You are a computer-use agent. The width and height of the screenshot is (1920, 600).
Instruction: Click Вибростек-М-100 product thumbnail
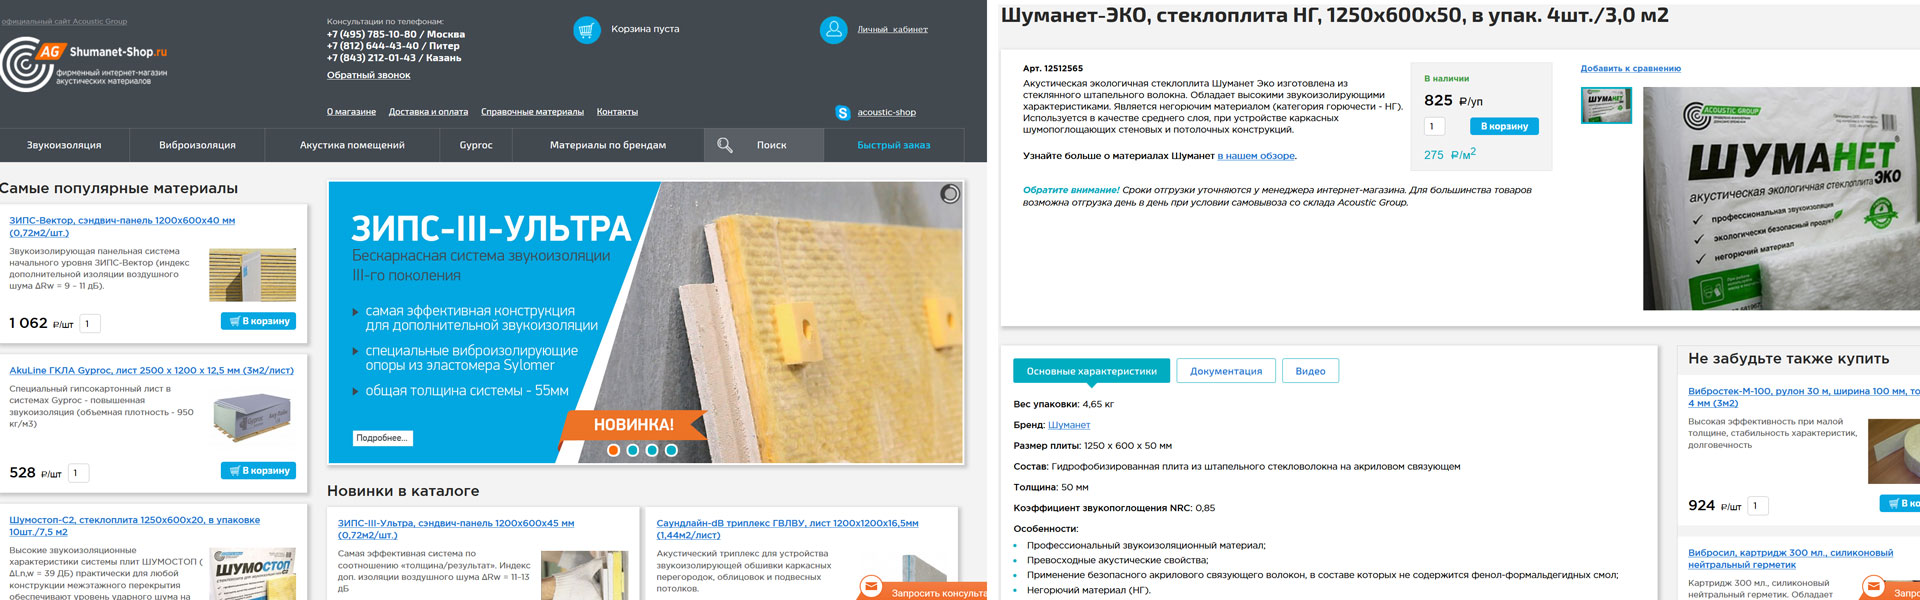point(1894,452)
